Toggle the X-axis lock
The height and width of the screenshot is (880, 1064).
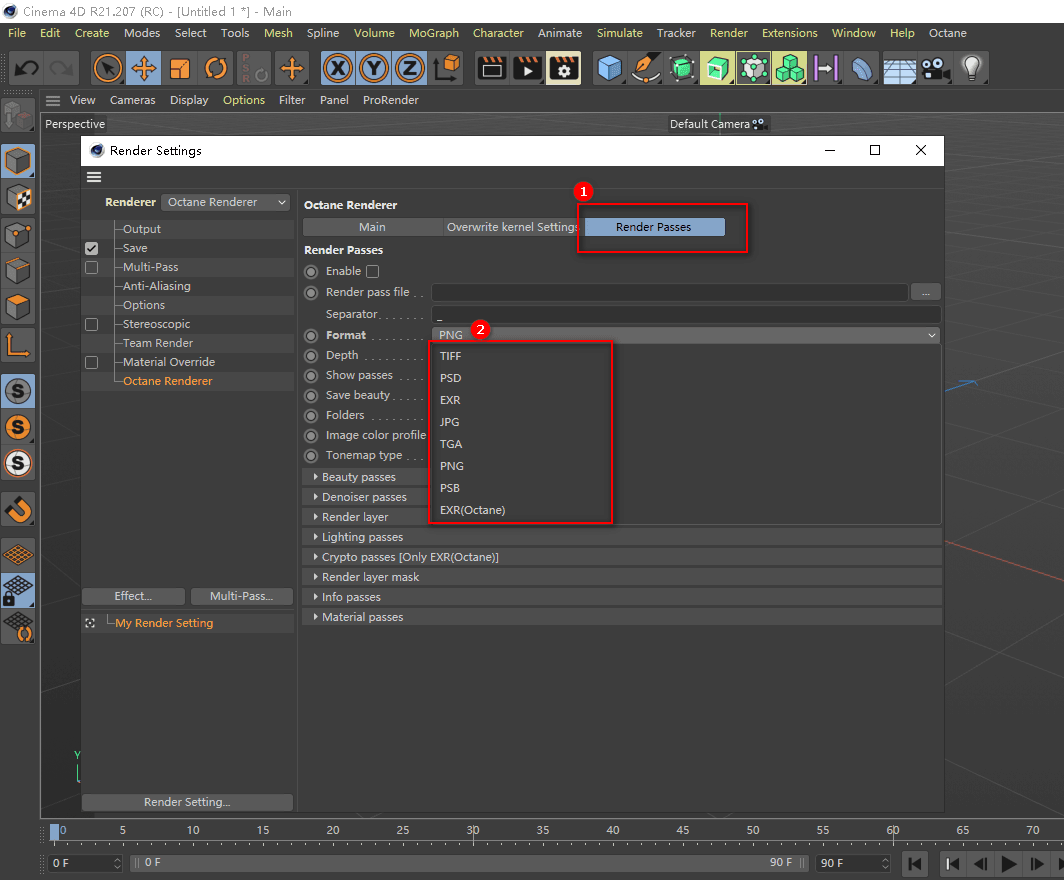[340, 69]
